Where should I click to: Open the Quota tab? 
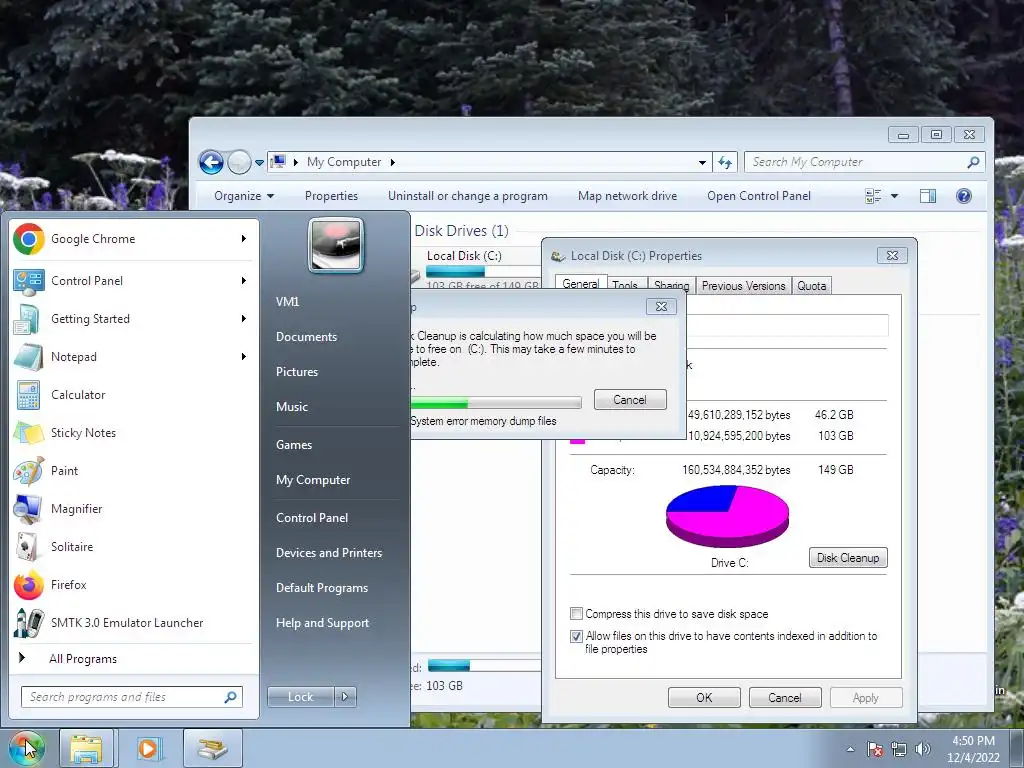[811, 285]
